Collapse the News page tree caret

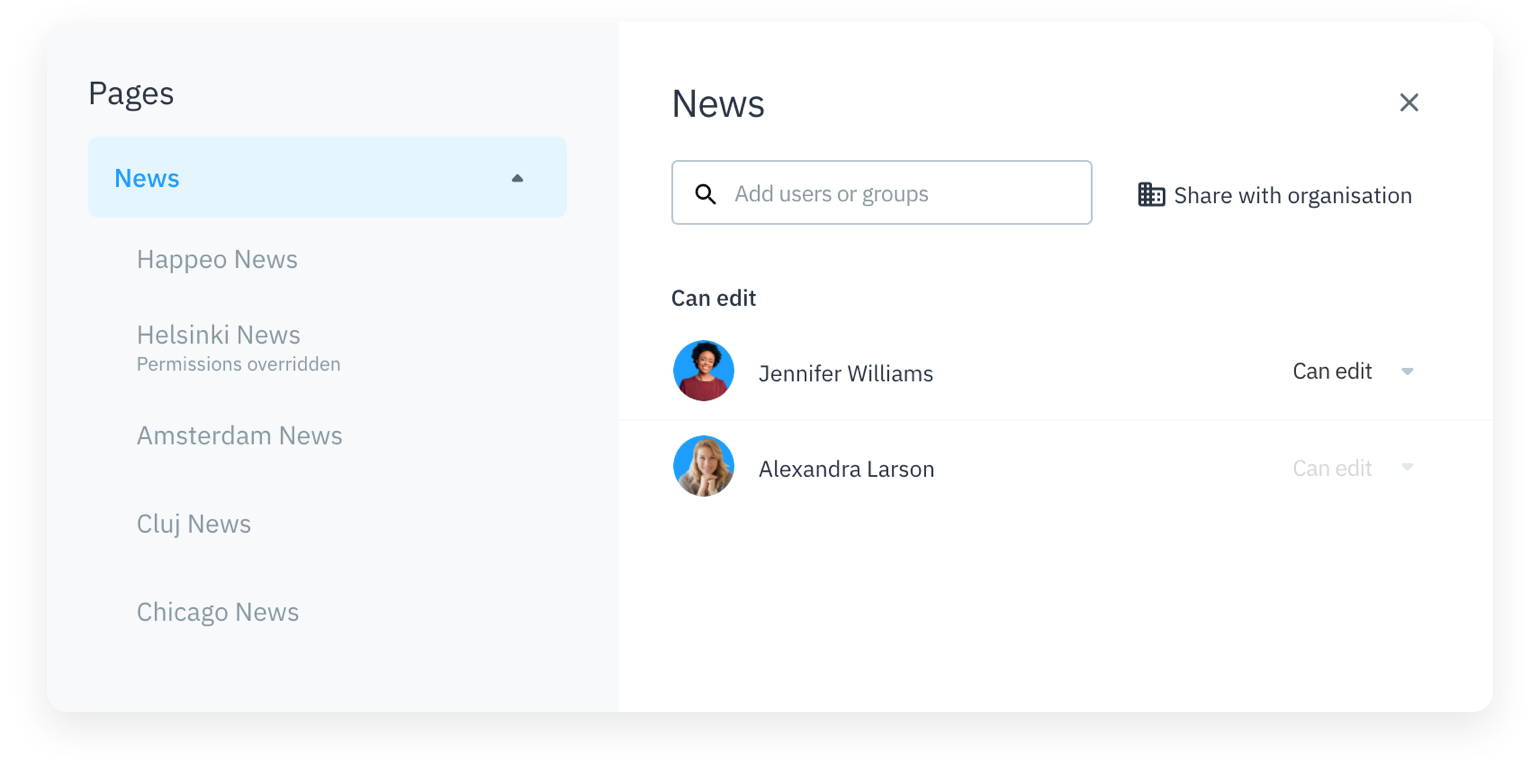point(517,179)
